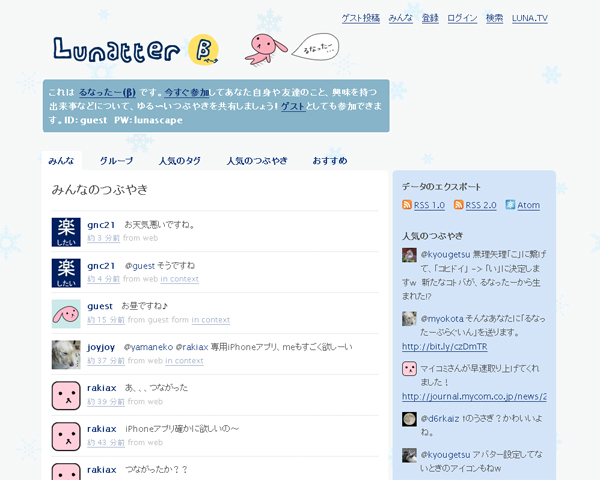Click the 今すぐ参加 signup link
Image resolution: width=600 pixels, height=480 pixels.
point(188,91)
